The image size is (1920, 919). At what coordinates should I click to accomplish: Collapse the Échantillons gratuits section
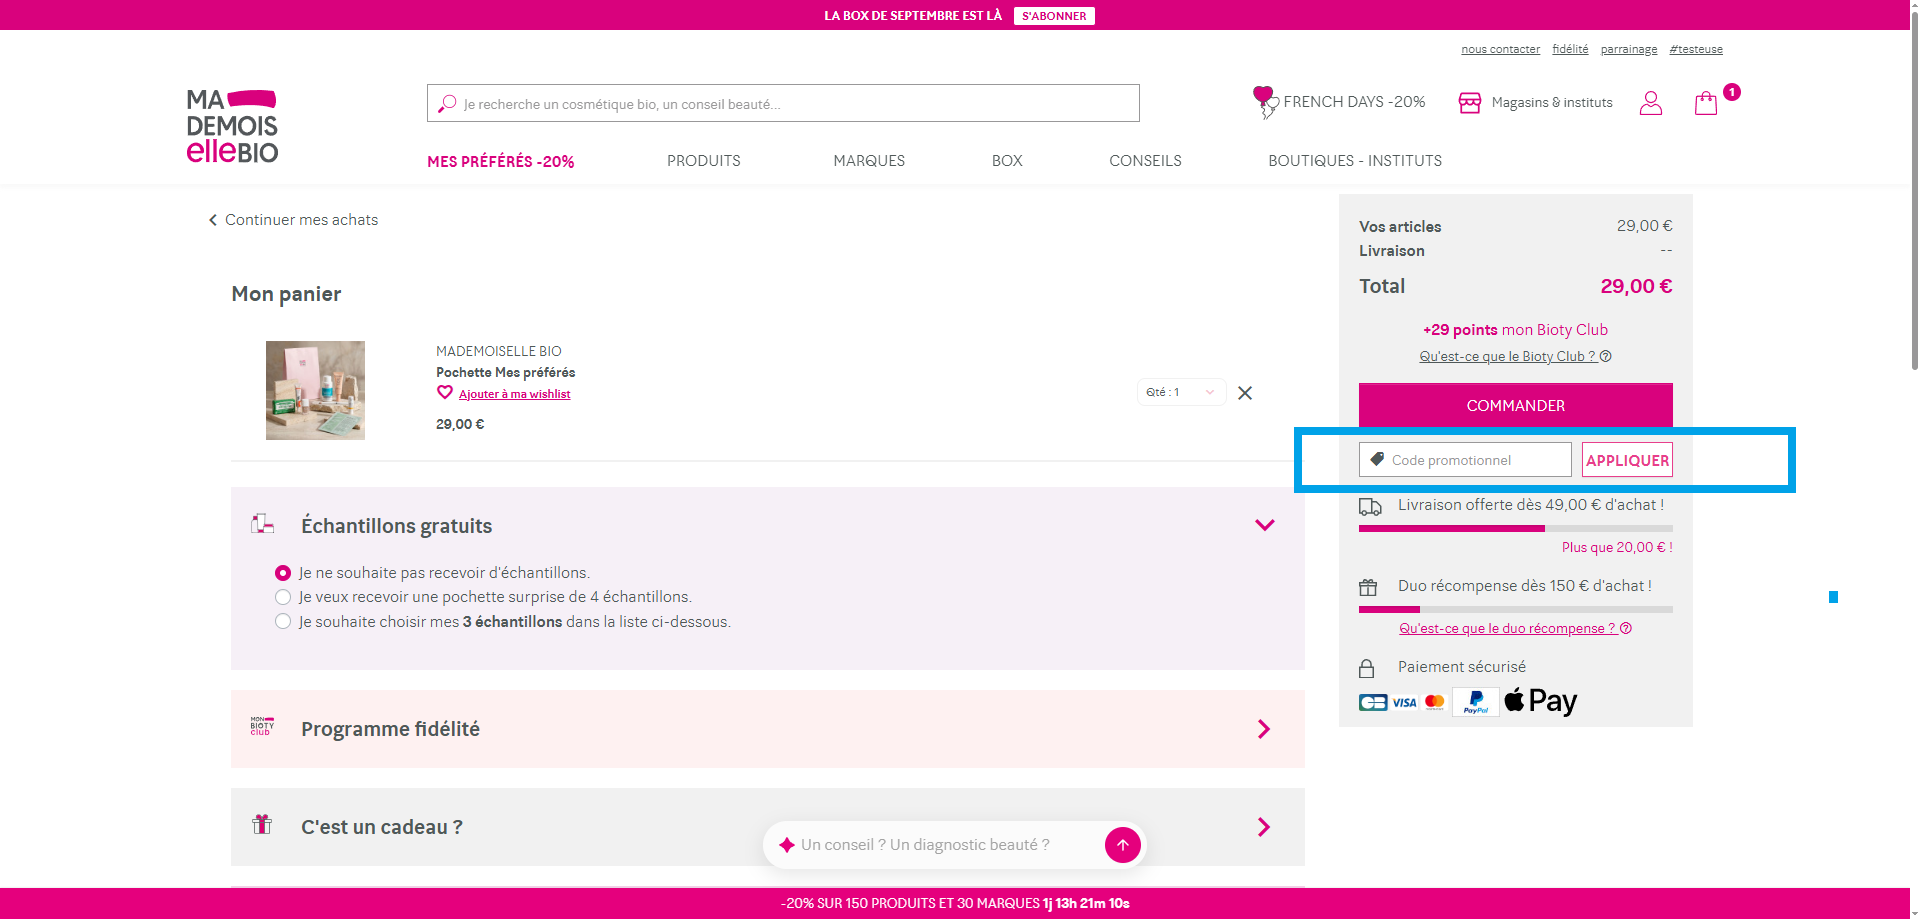[x=1265, y=525]
